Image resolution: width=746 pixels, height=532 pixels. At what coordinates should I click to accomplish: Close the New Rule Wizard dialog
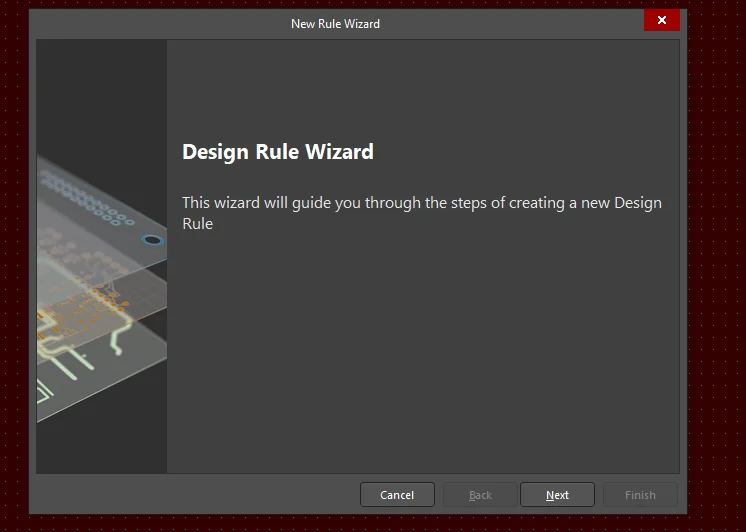coord(662,20)
